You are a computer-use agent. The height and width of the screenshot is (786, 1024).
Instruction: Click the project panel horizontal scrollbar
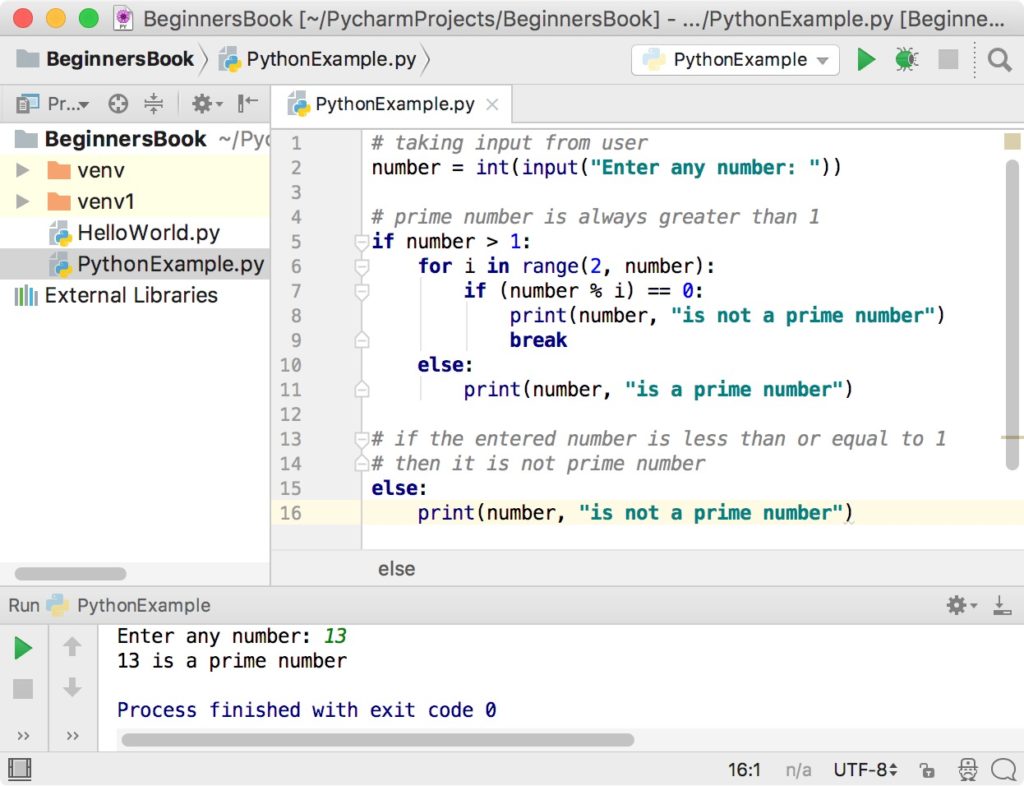[71, 574]
